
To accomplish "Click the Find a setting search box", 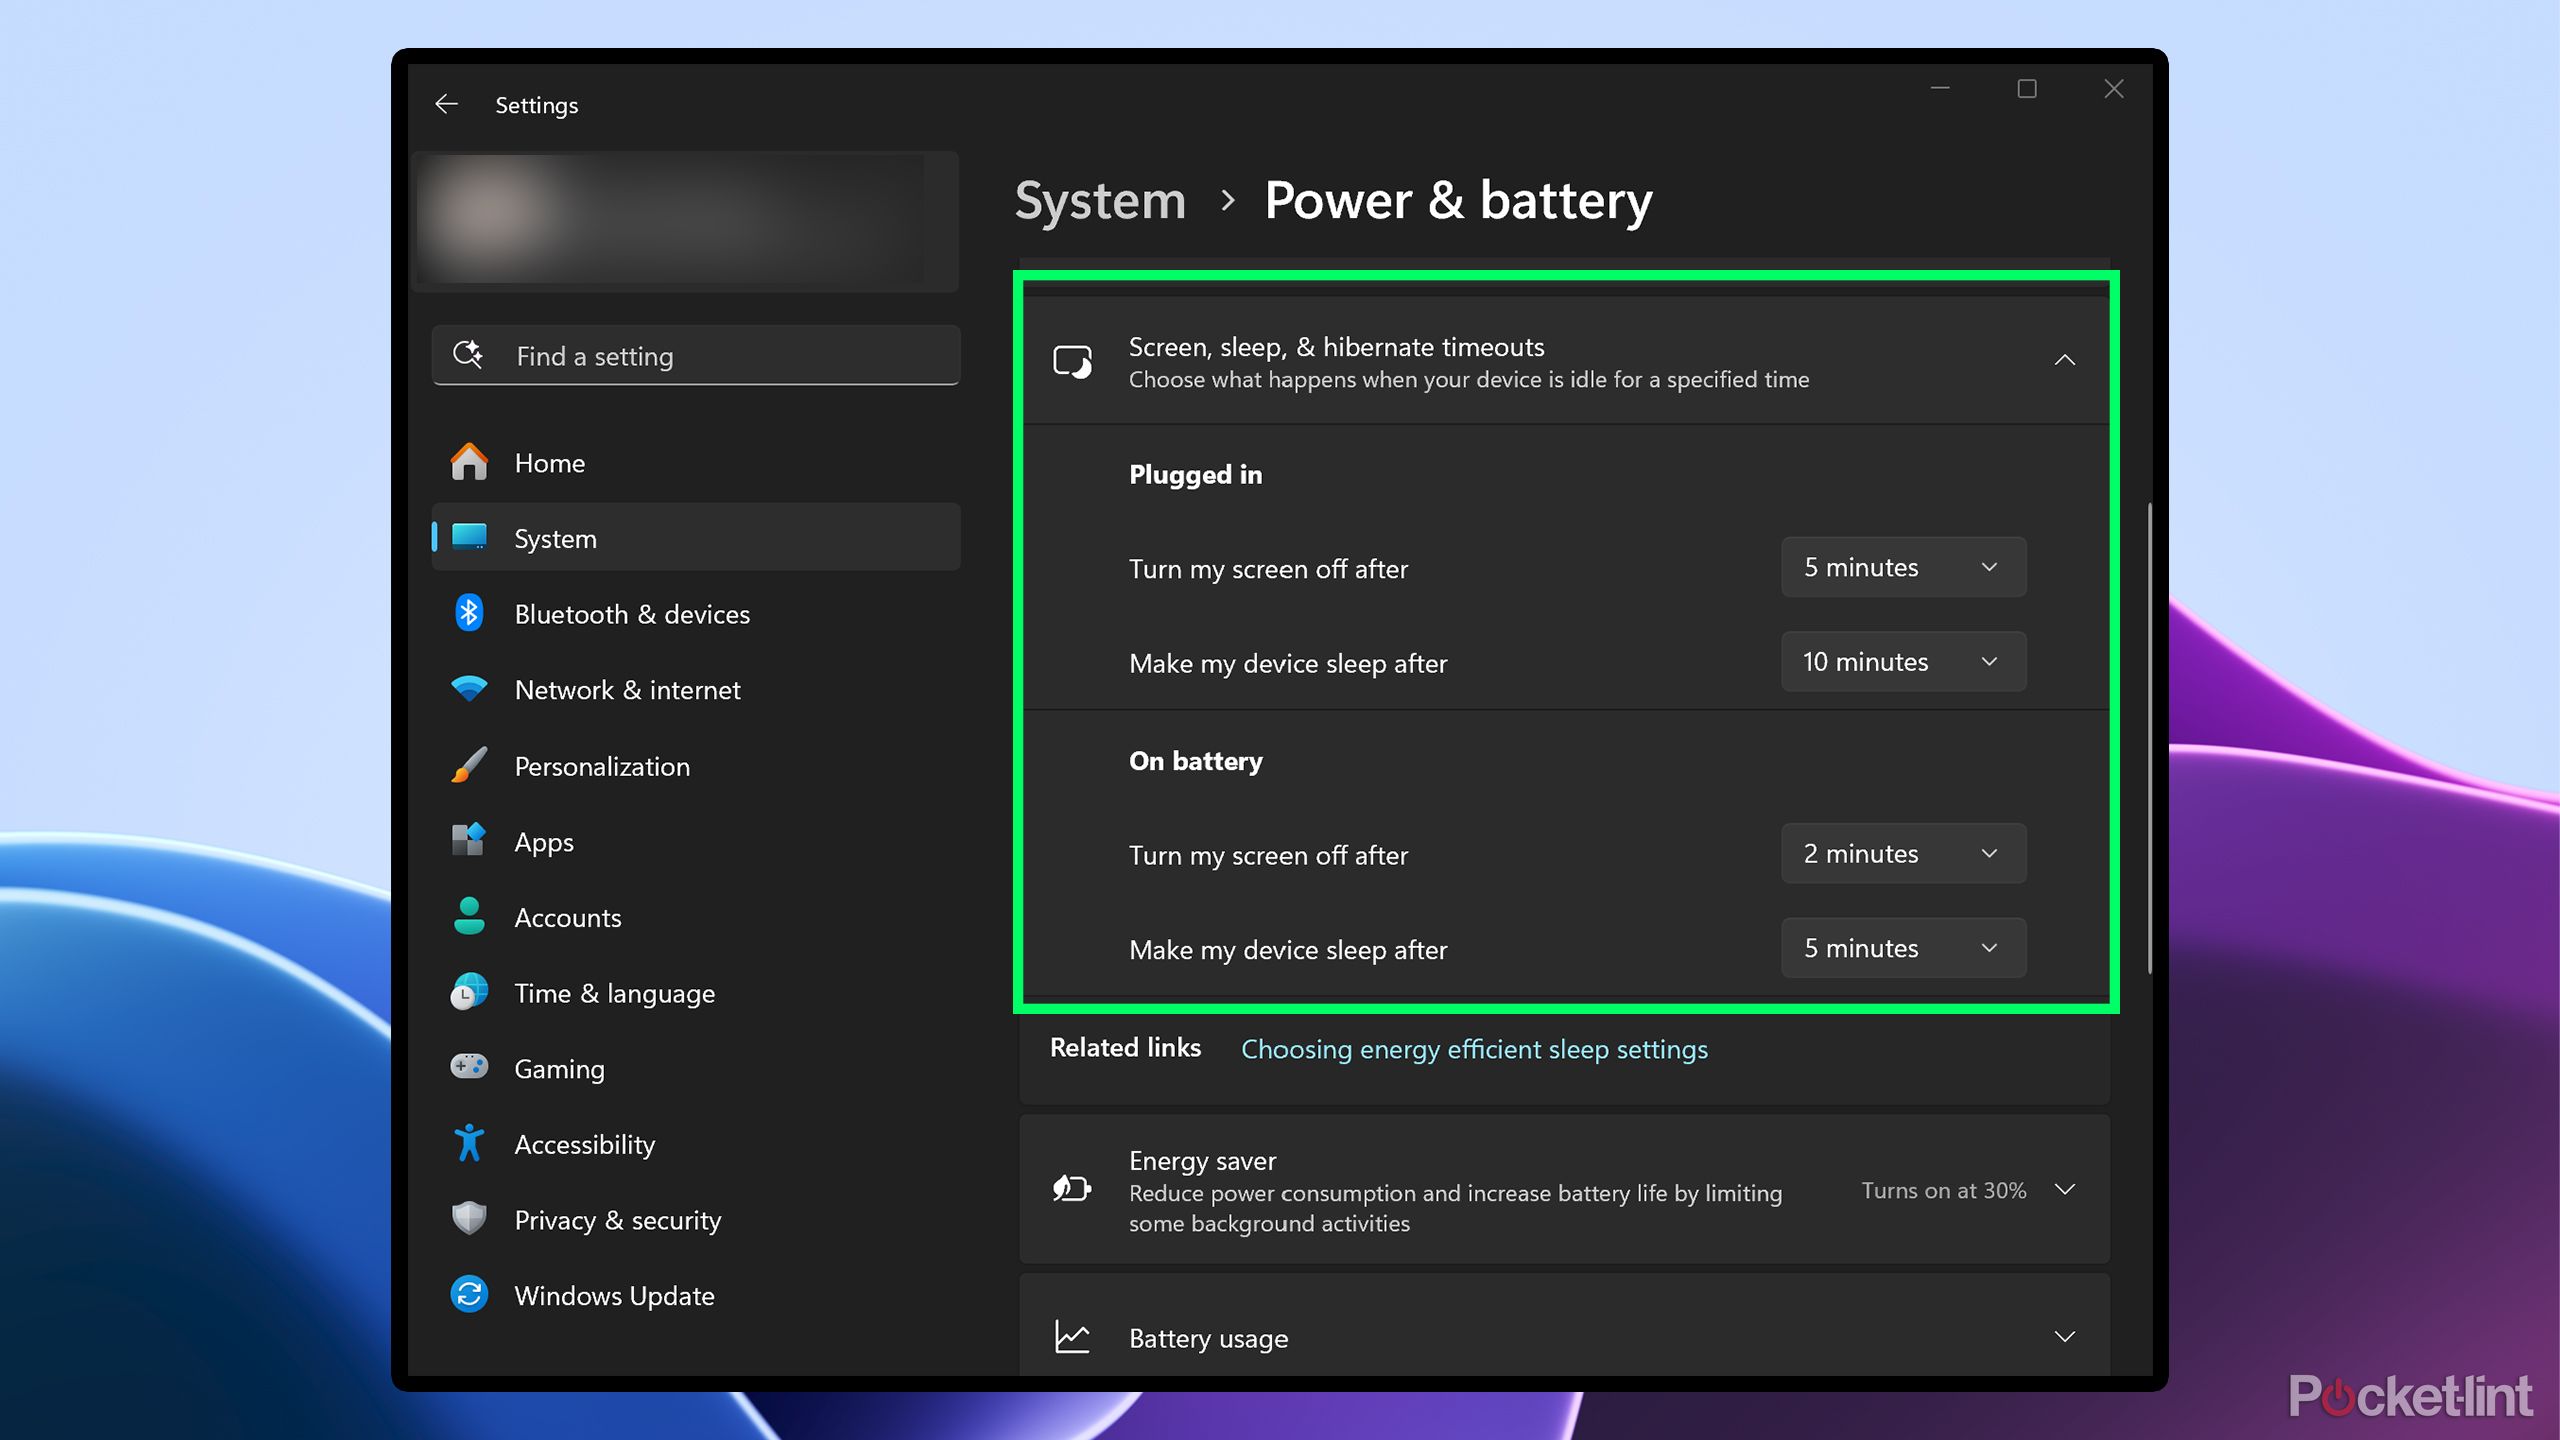I will click(x=696, y=355).
